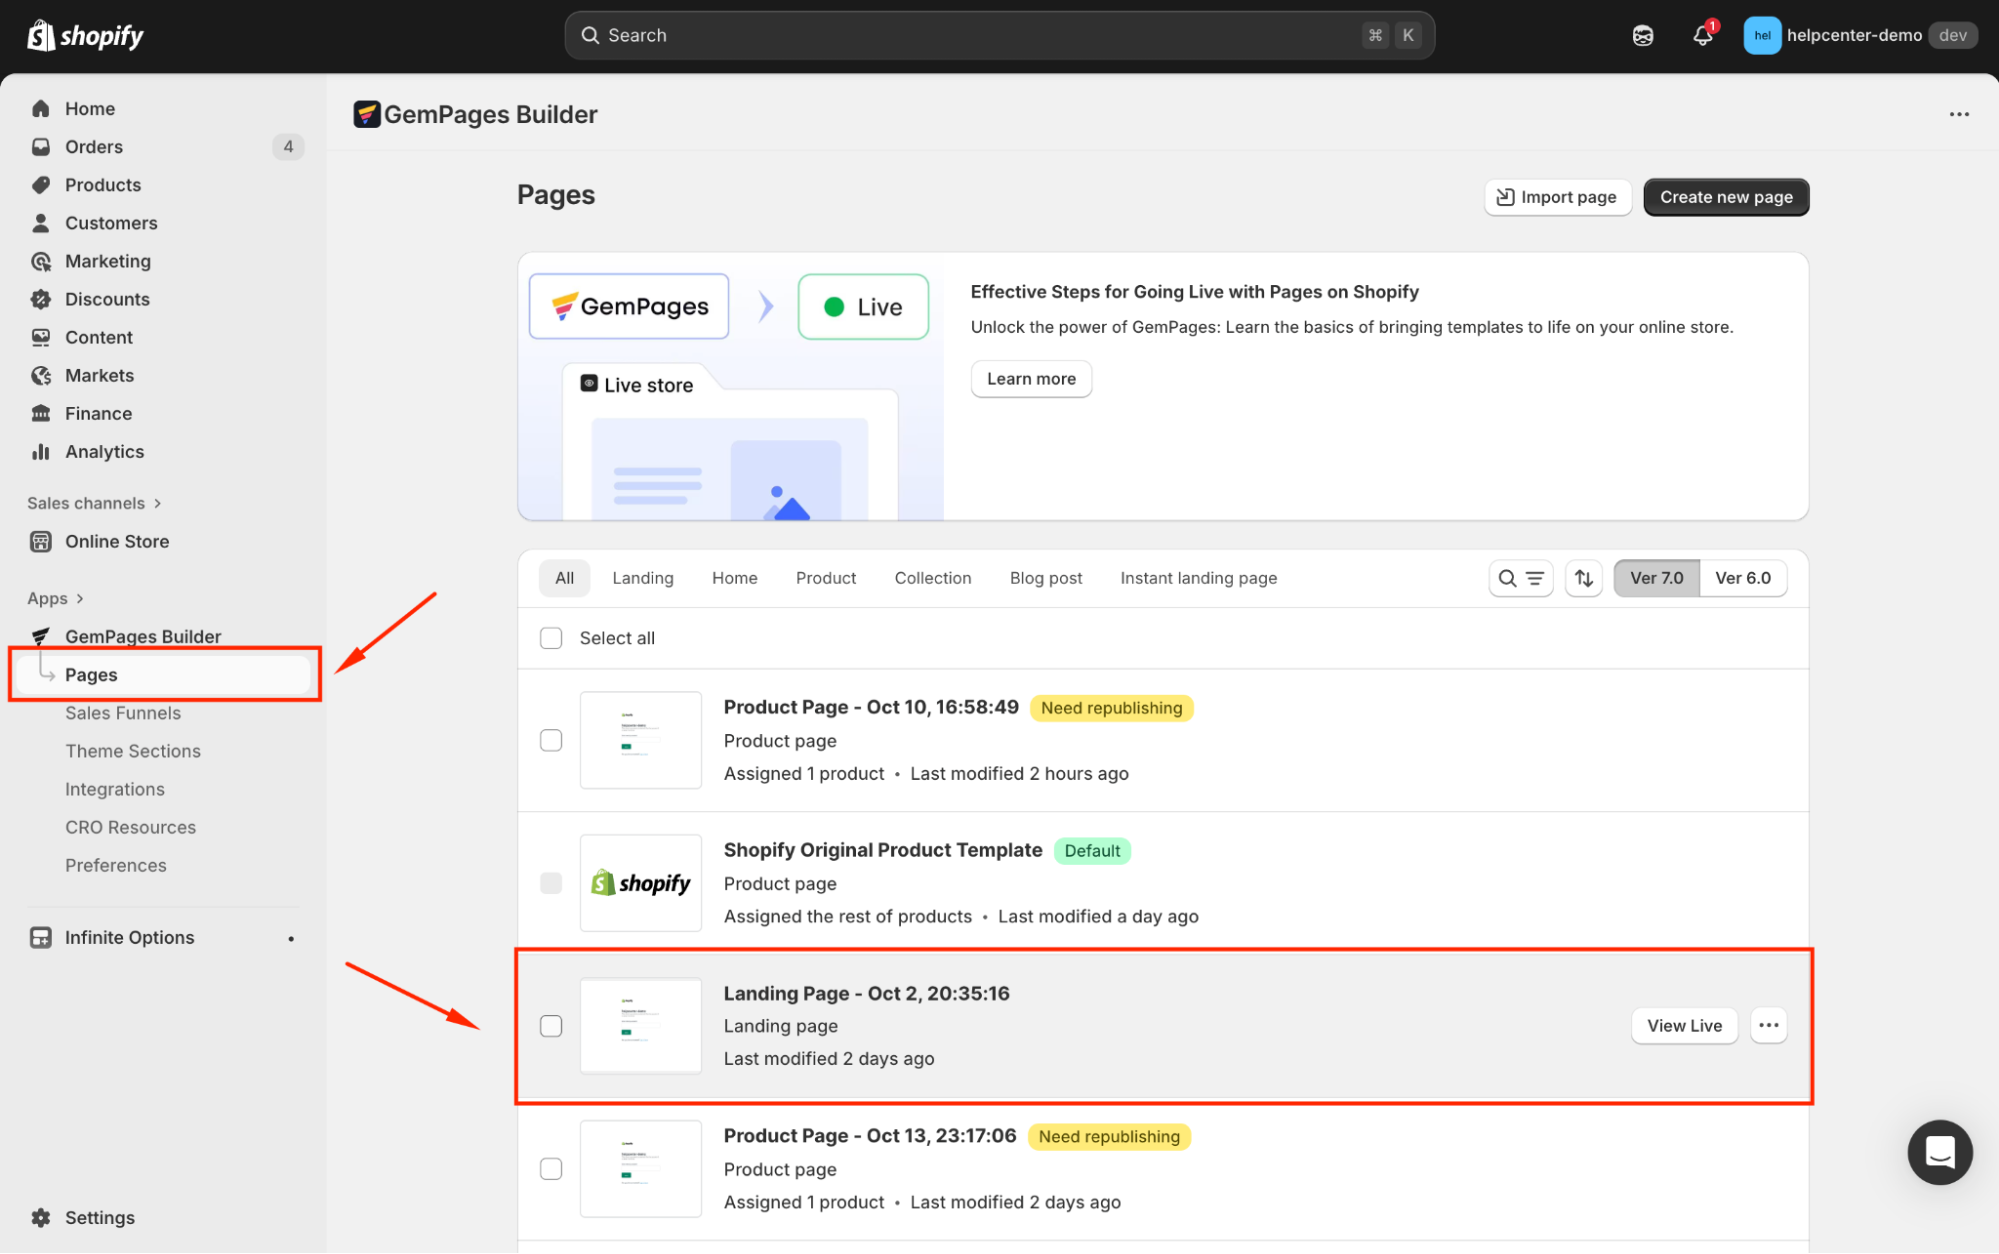Open more actions for Landing Page row
Screen dimensions: 1999x1254
coord(1768,1025)
